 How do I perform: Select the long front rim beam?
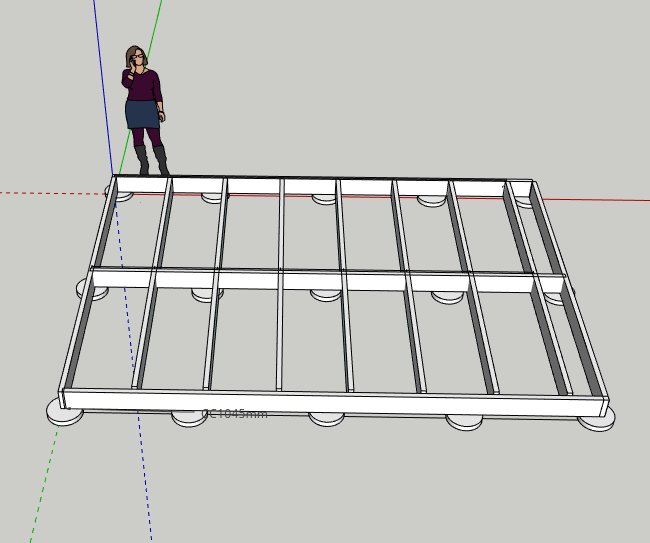tap(334, 402)
